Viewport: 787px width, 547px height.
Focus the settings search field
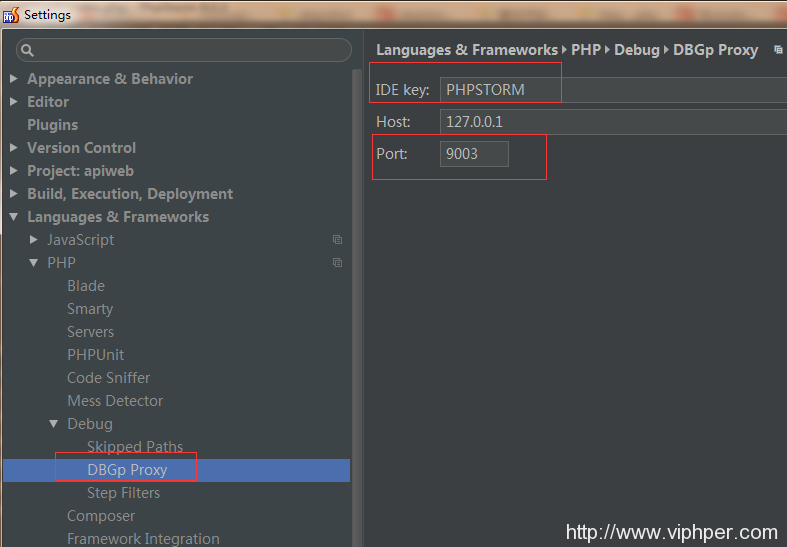184,50
